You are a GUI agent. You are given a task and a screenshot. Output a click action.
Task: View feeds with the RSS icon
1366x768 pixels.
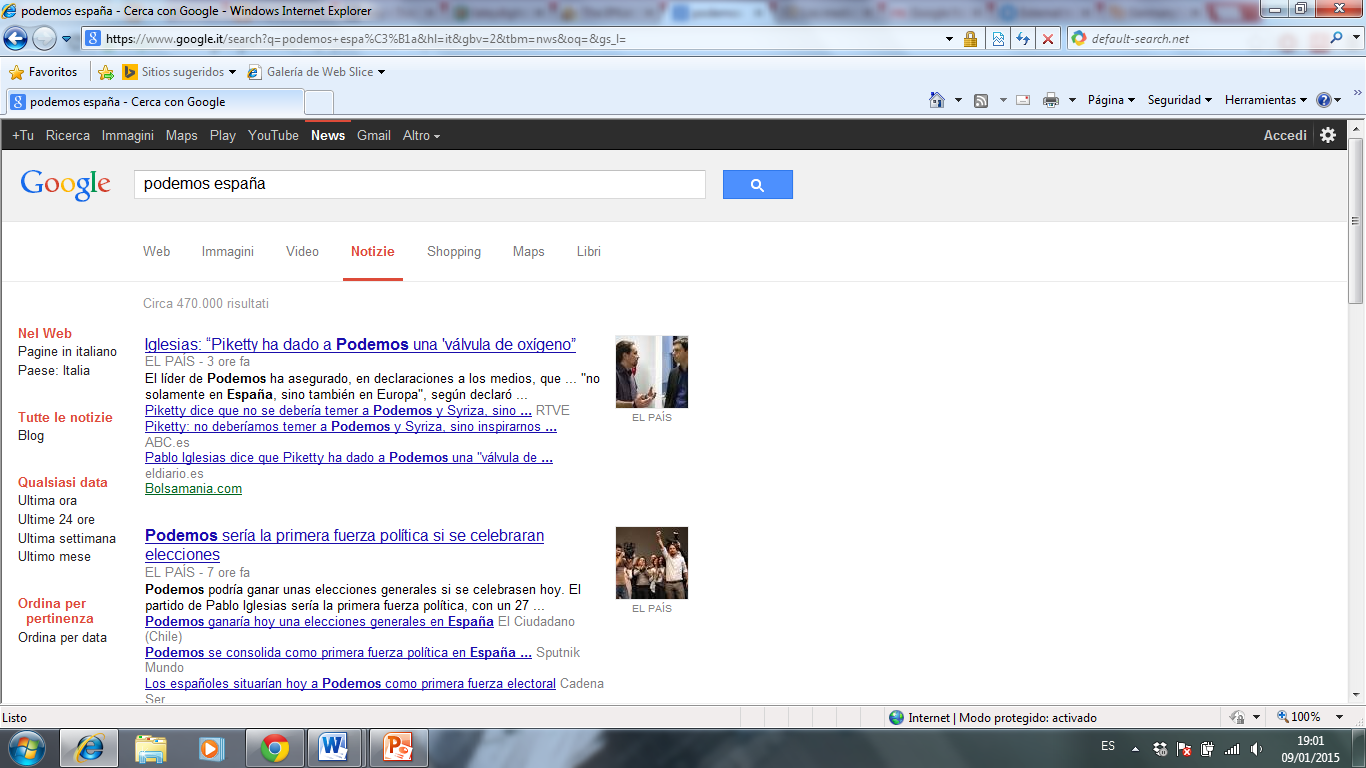pyautogui.click(x=981, y=100)
